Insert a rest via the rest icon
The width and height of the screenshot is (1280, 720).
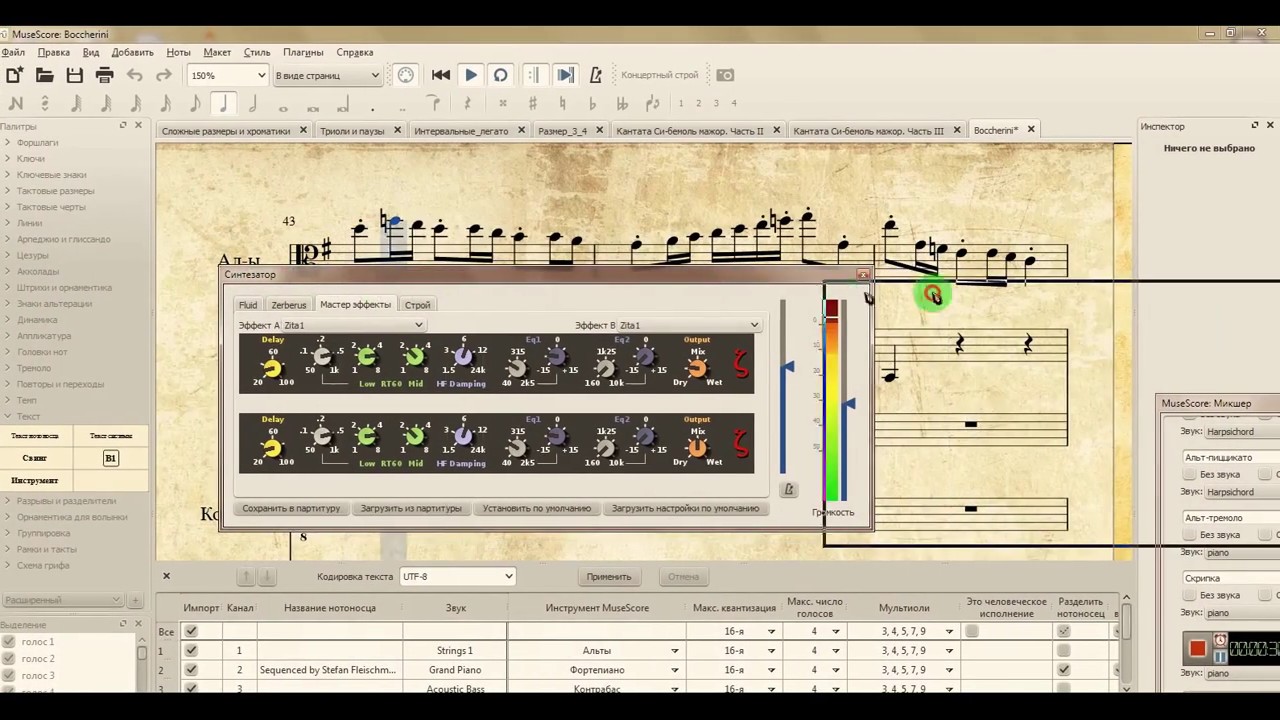pyautogui.click(x=467, y=103)
